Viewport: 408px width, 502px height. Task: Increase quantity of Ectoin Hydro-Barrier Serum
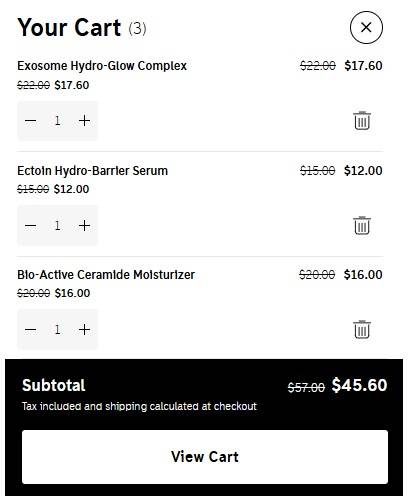click(84, 226)
